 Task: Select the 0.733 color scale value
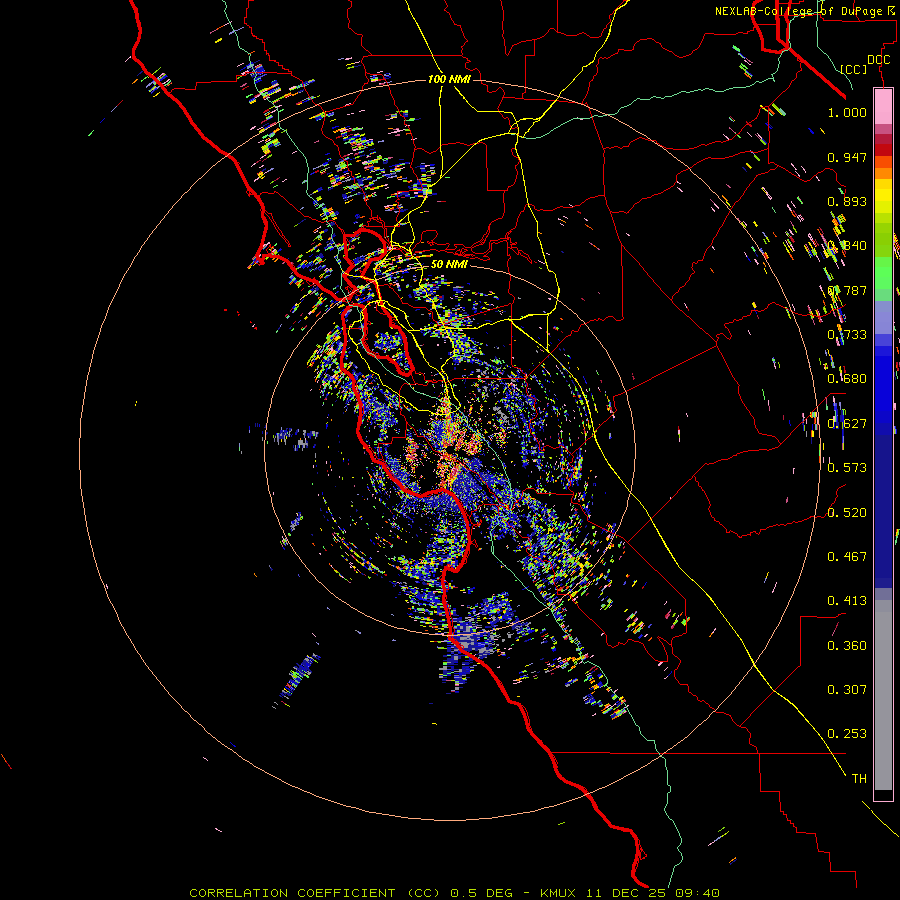pyautogui.click(x=847, y=335)
